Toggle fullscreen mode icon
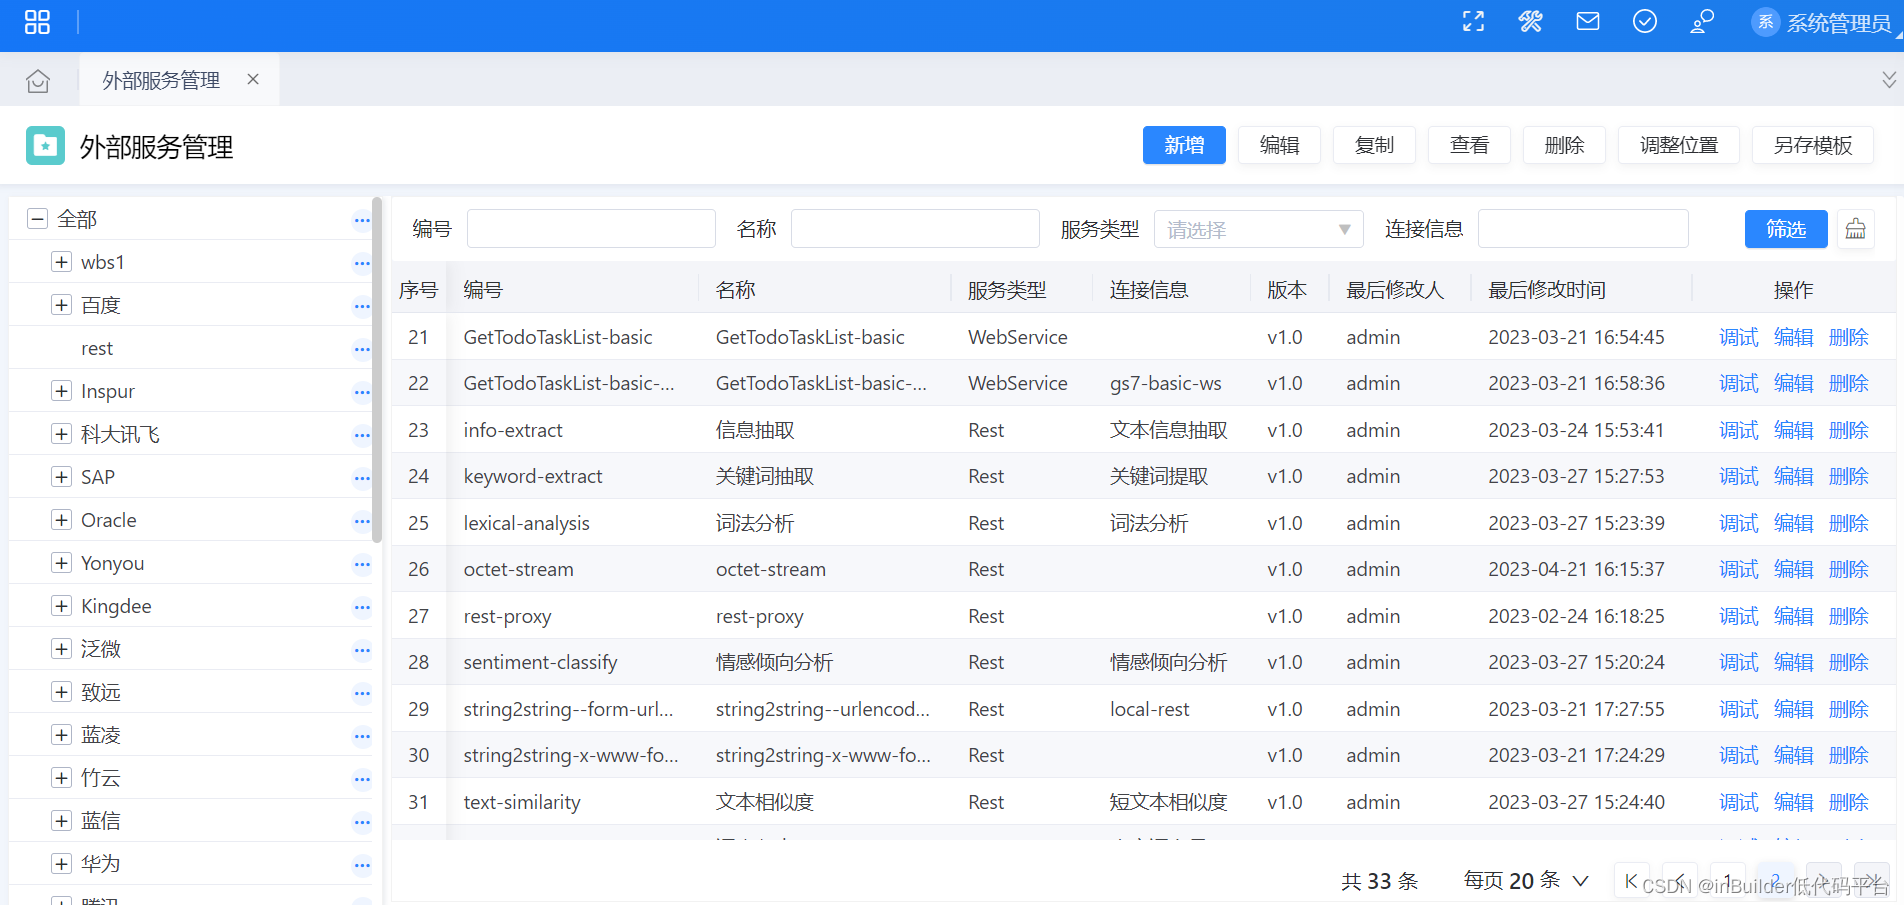The image size is (1904, 905). (x=1473, y=22)
